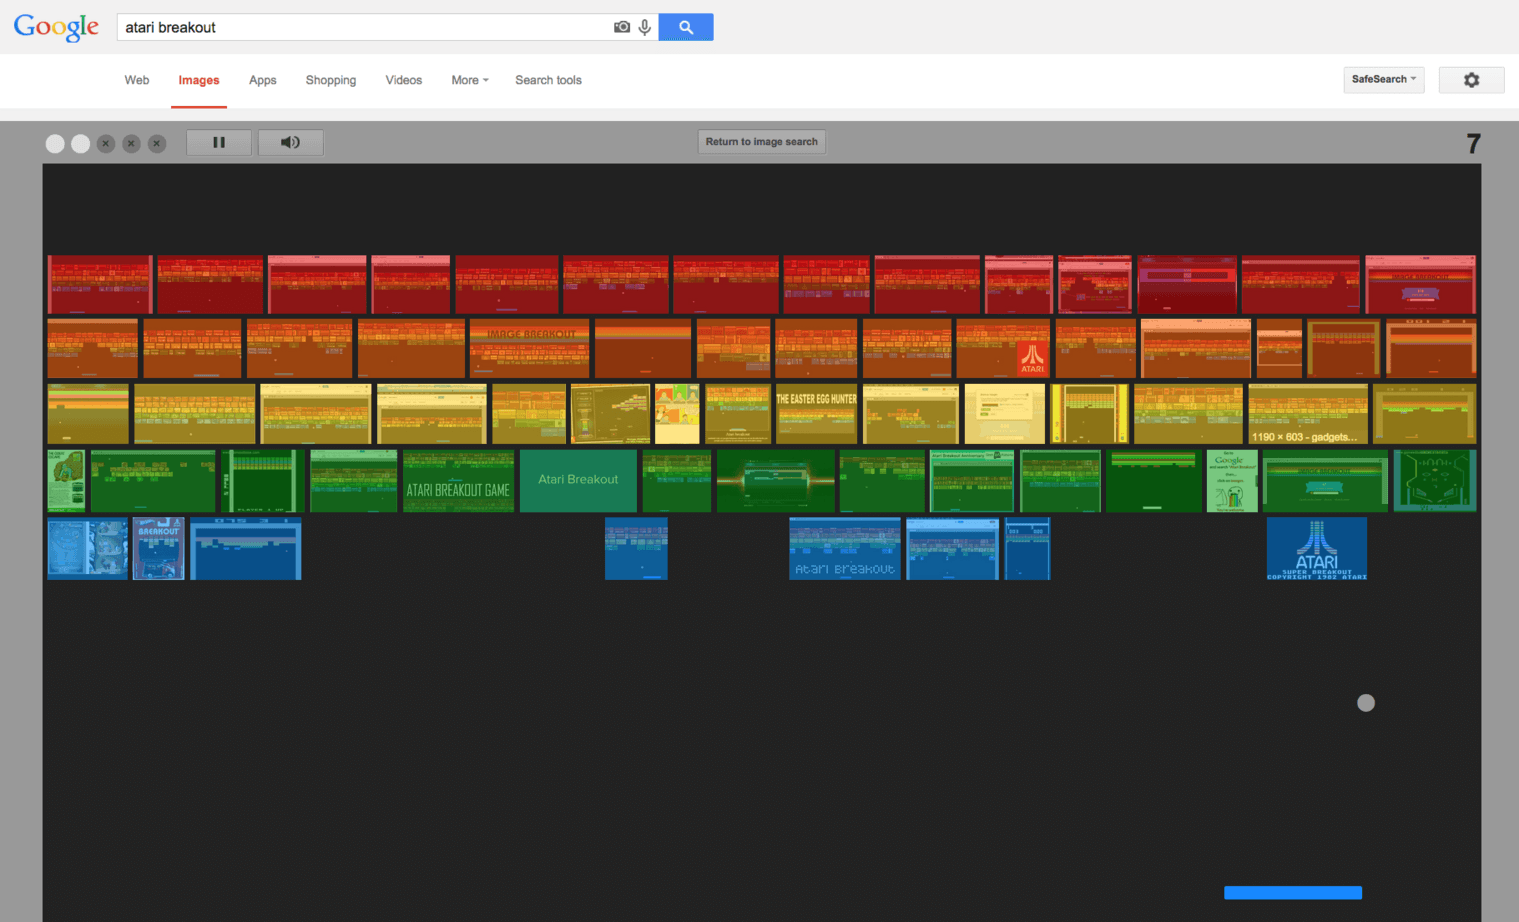Viewport: 1519px width, 922px height.
Task: Click the ATARI BREAKOUT GAME green brick
Action: click(x=459, y=481)
